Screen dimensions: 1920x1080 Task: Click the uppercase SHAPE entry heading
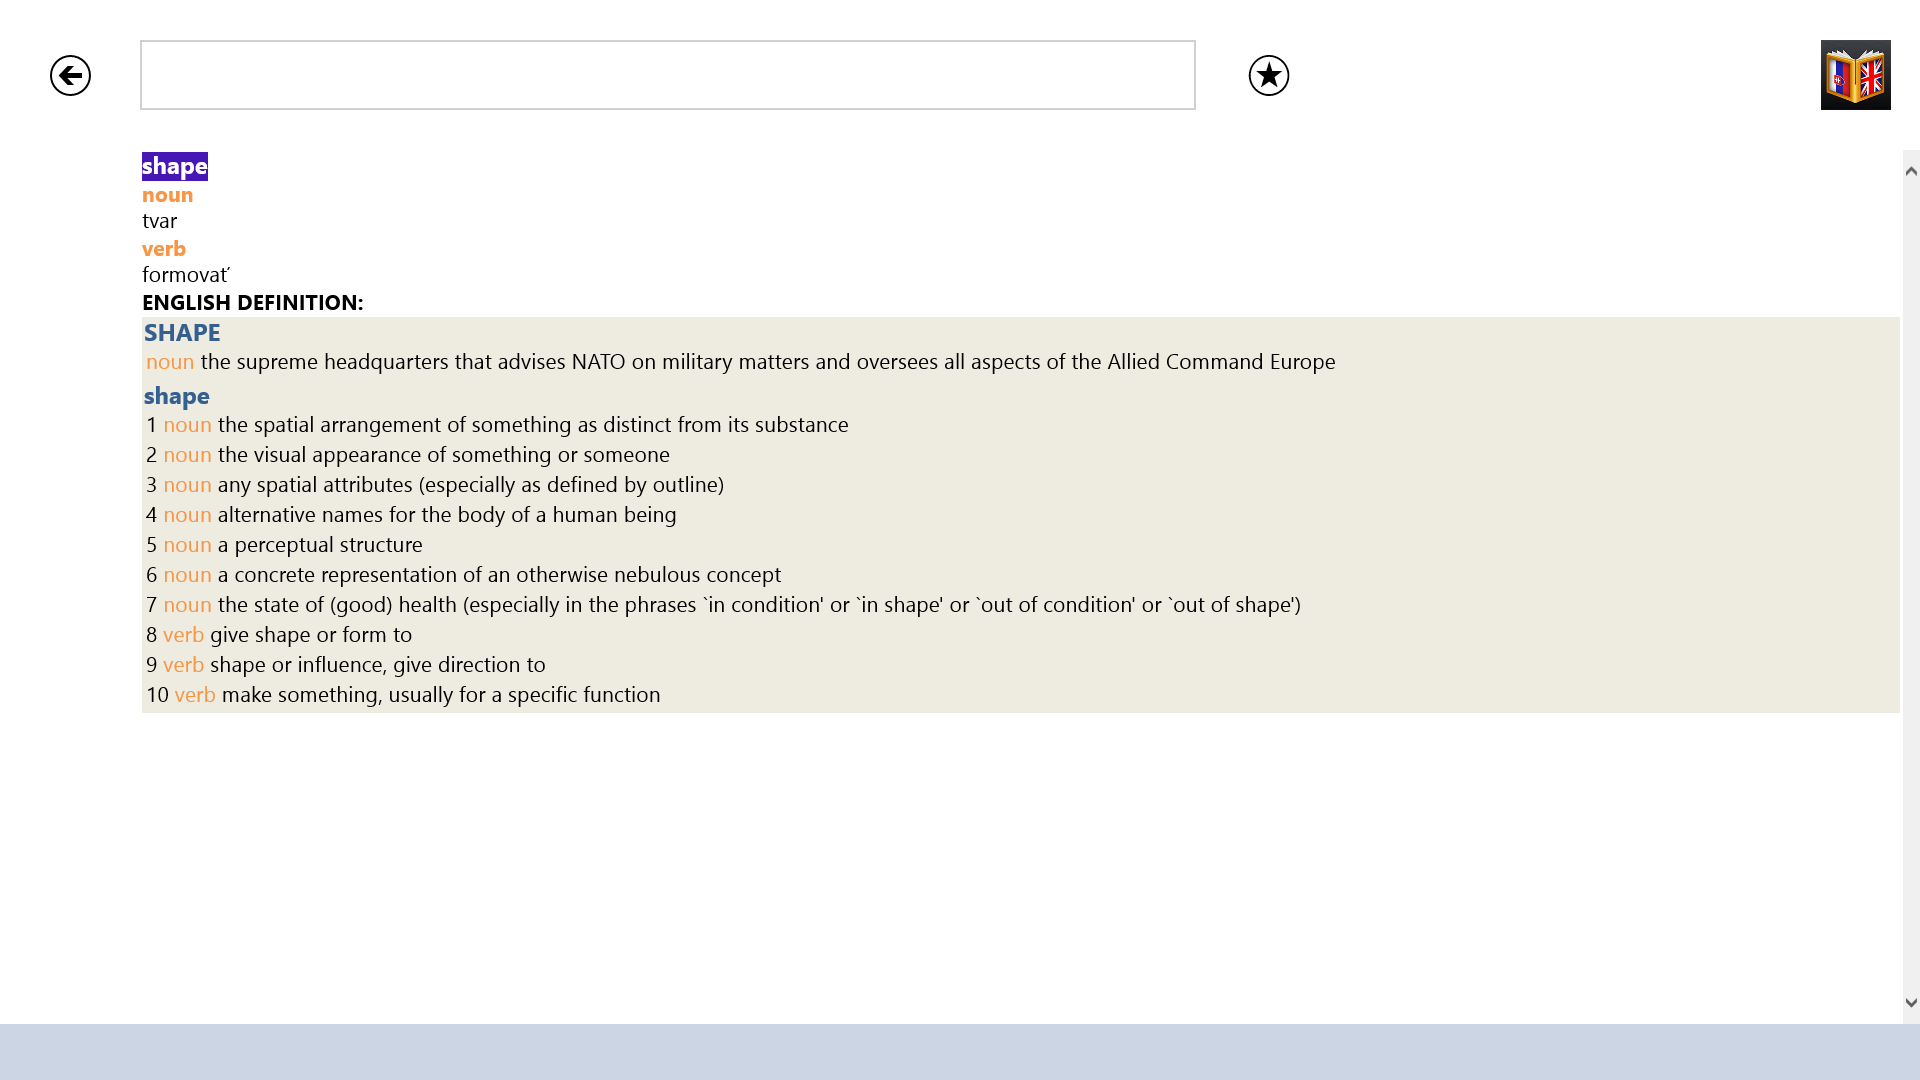pos(182,332)
